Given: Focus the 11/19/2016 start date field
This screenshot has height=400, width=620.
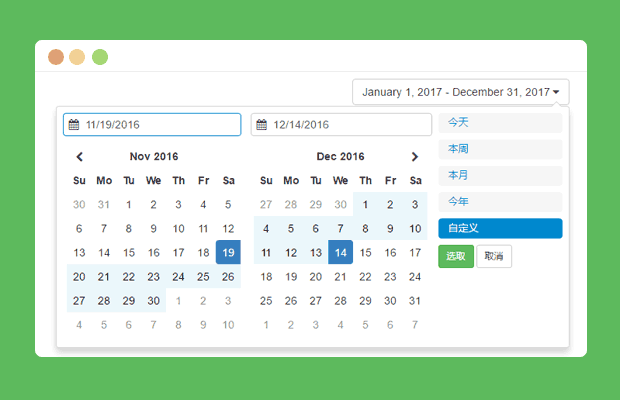Looking at the screenshot, I should (x=152, y=125).
